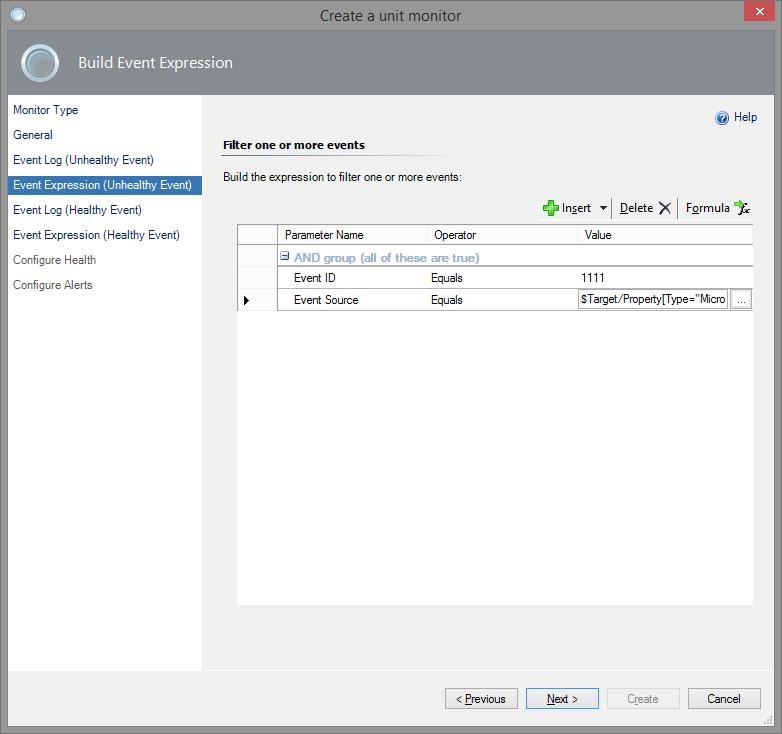This screenshot has width=782, height=734.
Task: Click the Formula fx icon
Action: coord(741,208)
